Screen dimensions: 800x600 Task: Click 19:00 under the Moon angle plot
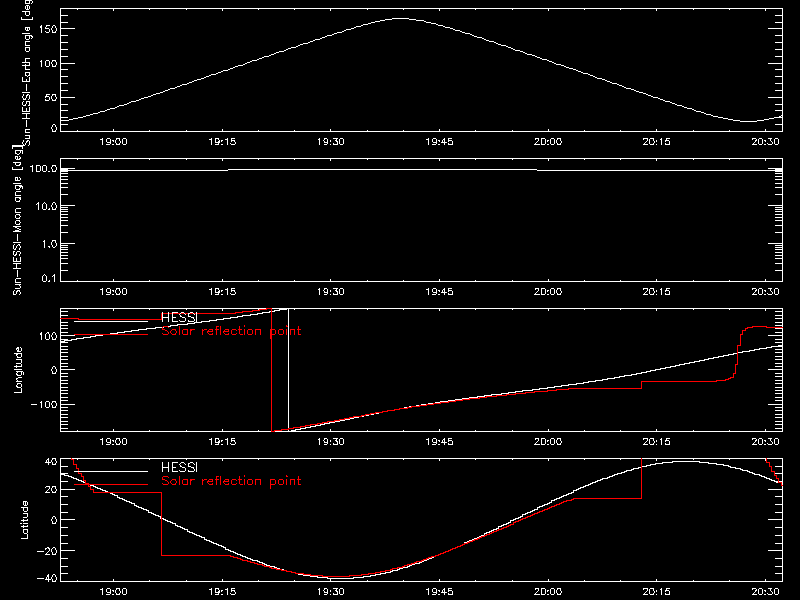click(113, 292)
